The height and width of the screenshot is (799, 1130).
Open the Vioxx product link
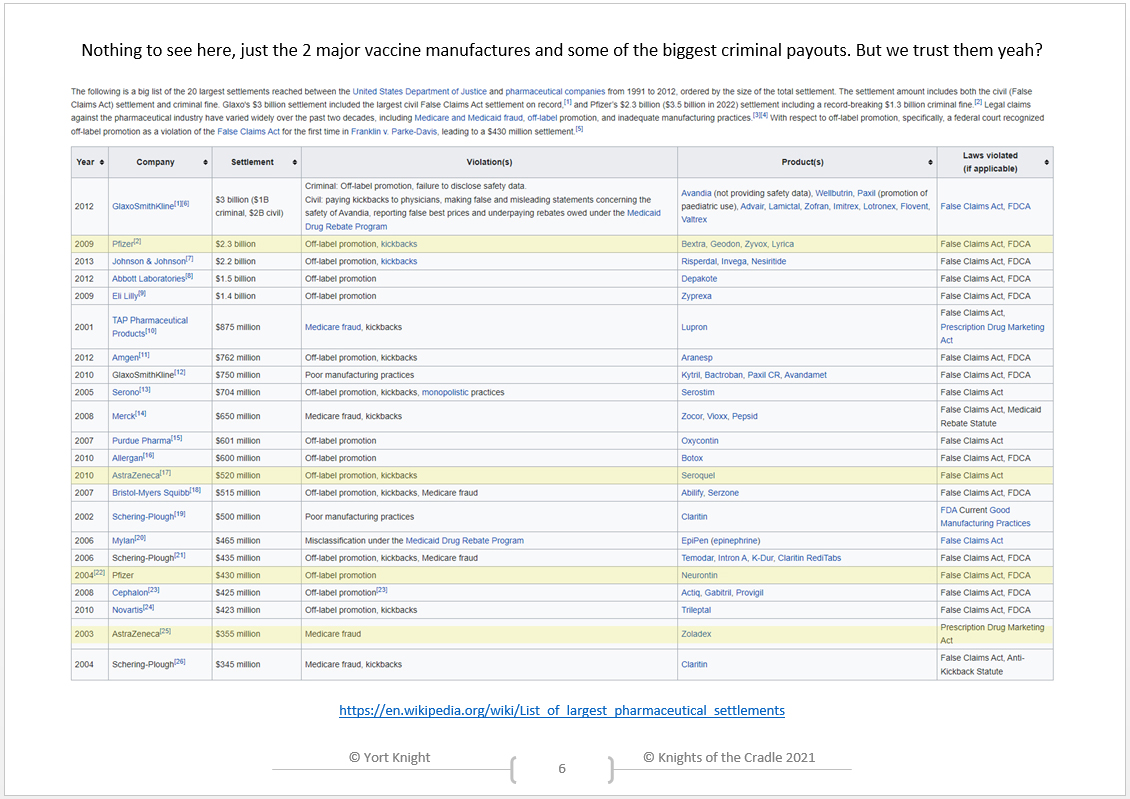coord(717,416)
